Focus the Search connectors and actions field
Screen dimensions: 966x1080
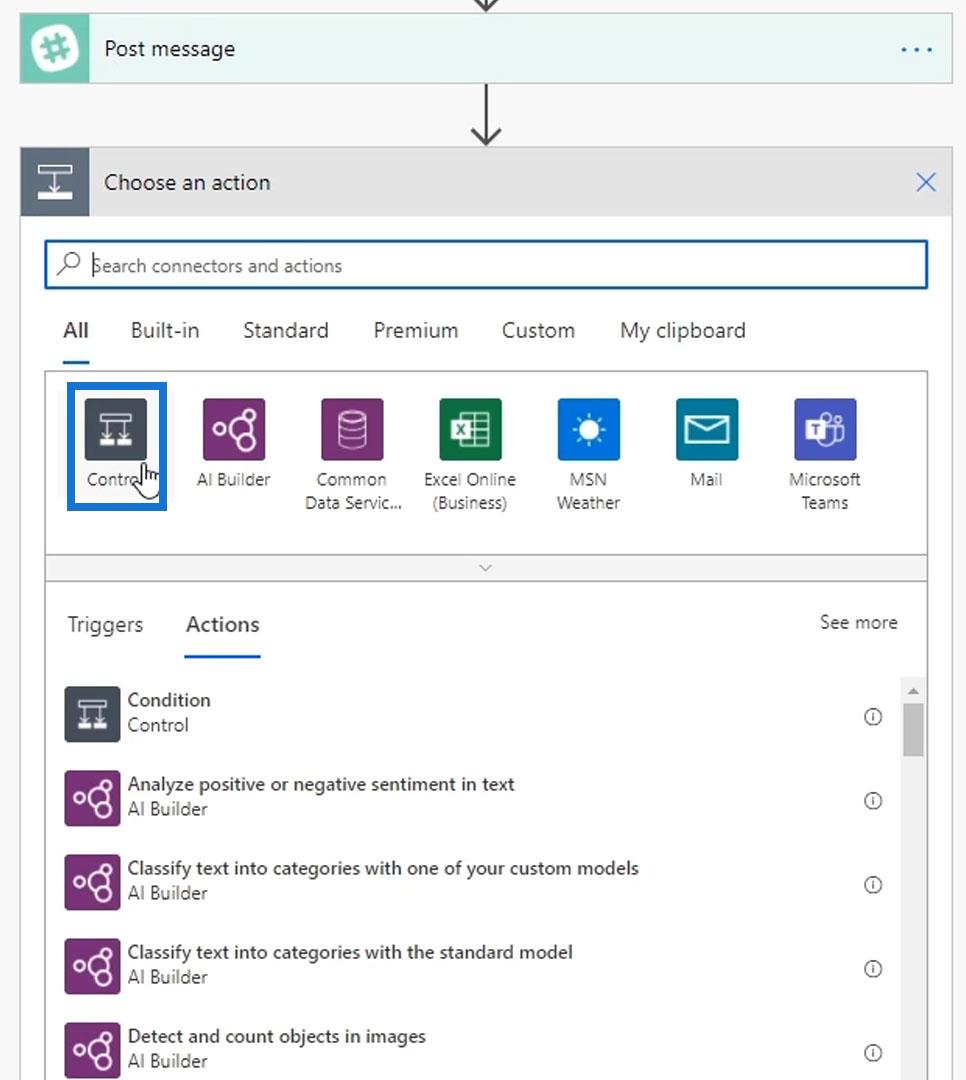486,264
